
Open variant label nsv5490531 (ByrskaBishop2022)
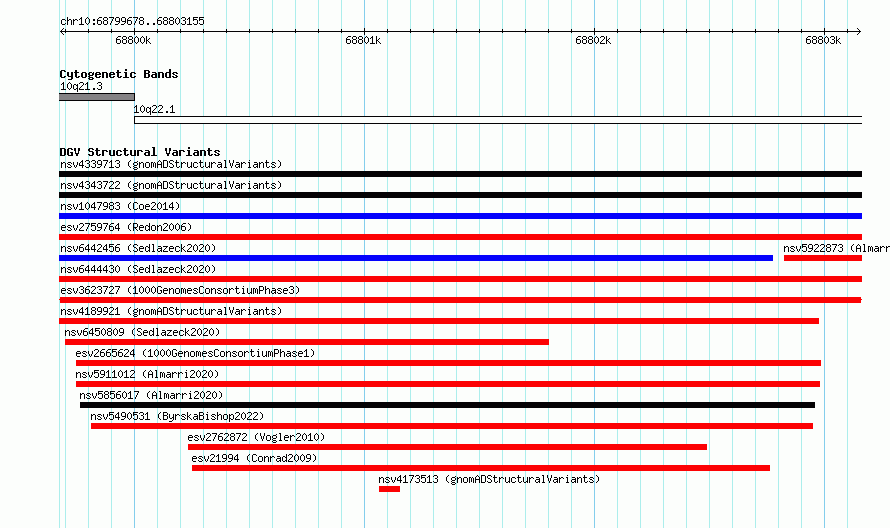pyautogui.click(x=177, y=417)
